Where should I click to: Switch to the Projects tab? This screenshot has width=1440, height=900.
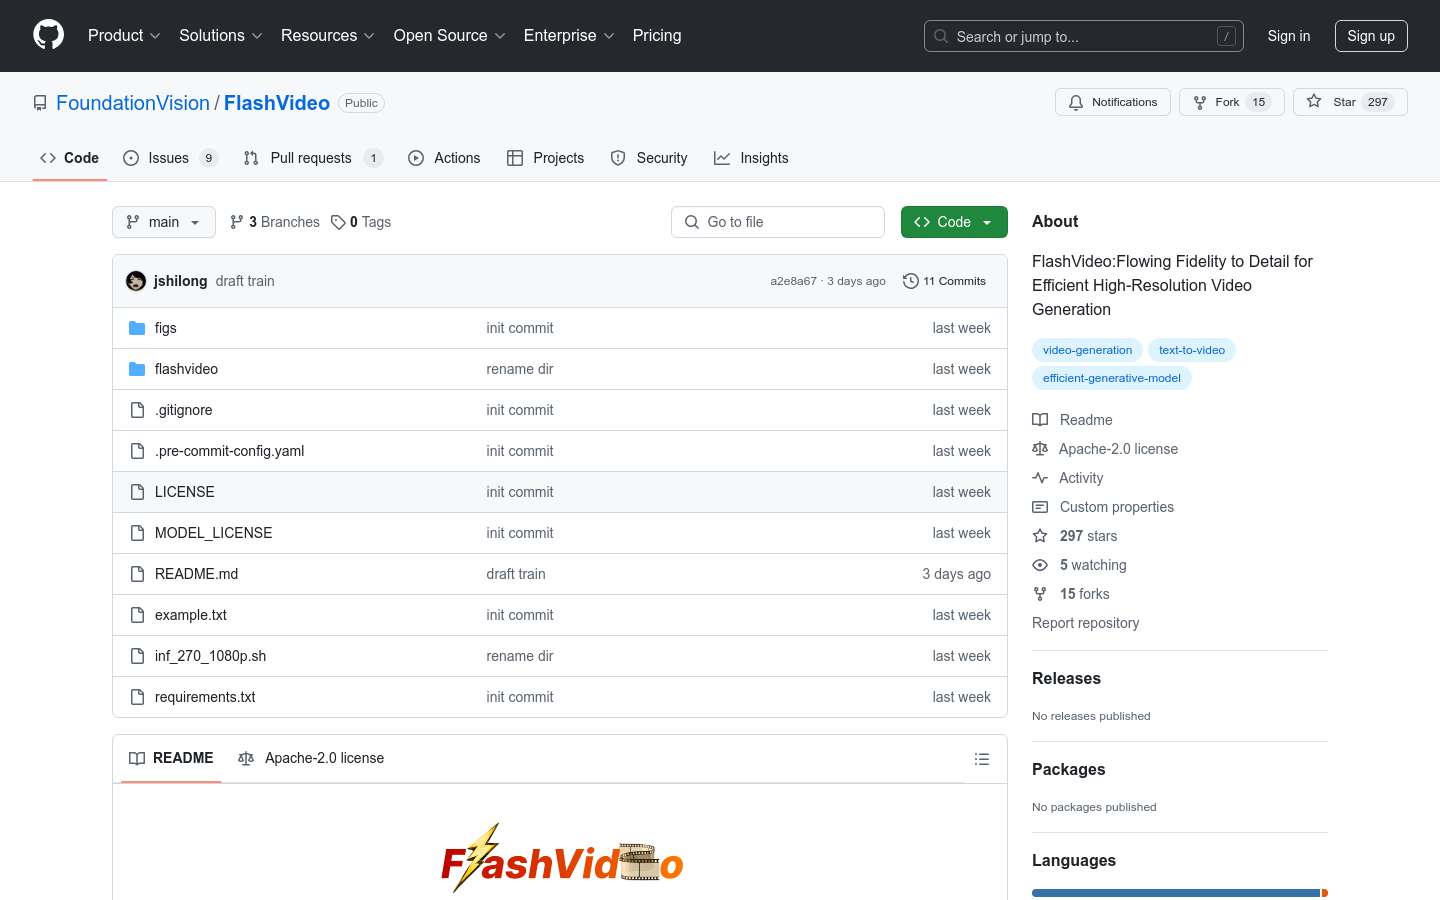pos(545,158)
